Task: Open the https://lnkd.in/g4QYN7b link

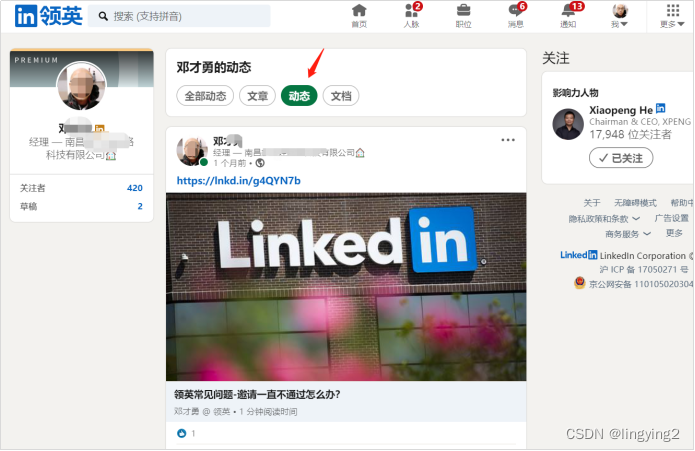Action: 238,181
